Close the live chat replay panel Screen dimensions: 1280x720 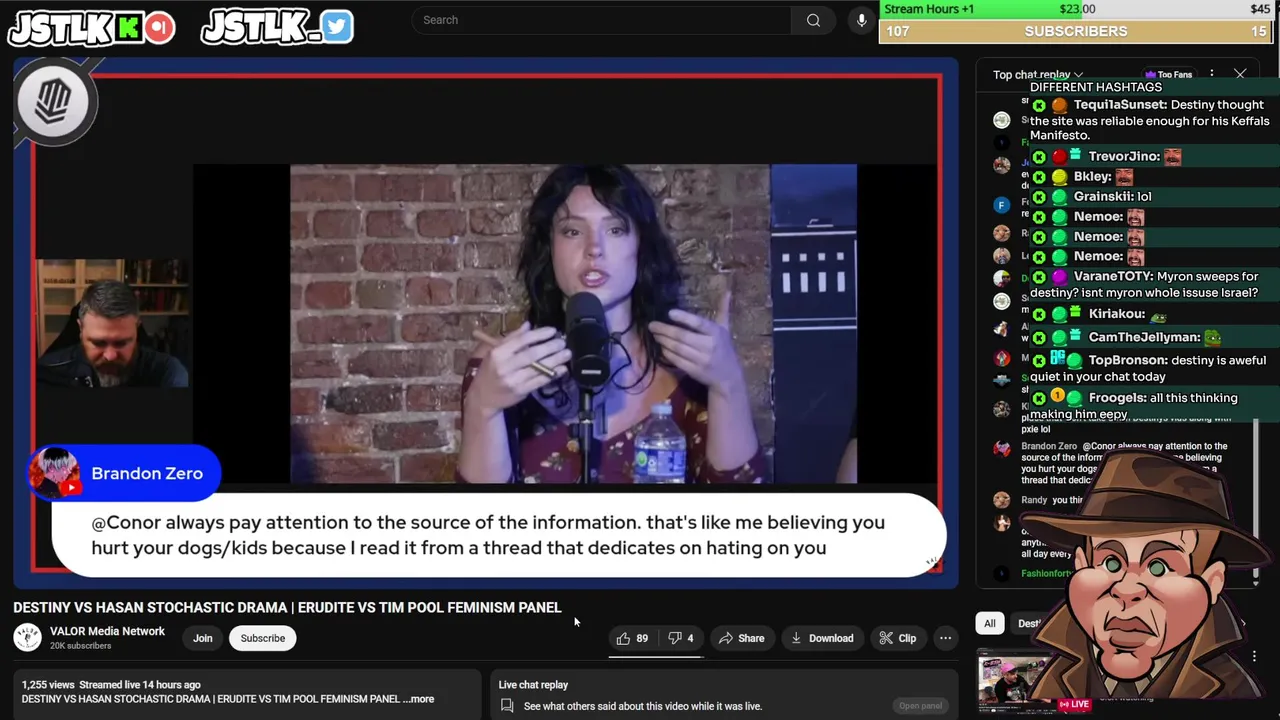[1240, 74]
